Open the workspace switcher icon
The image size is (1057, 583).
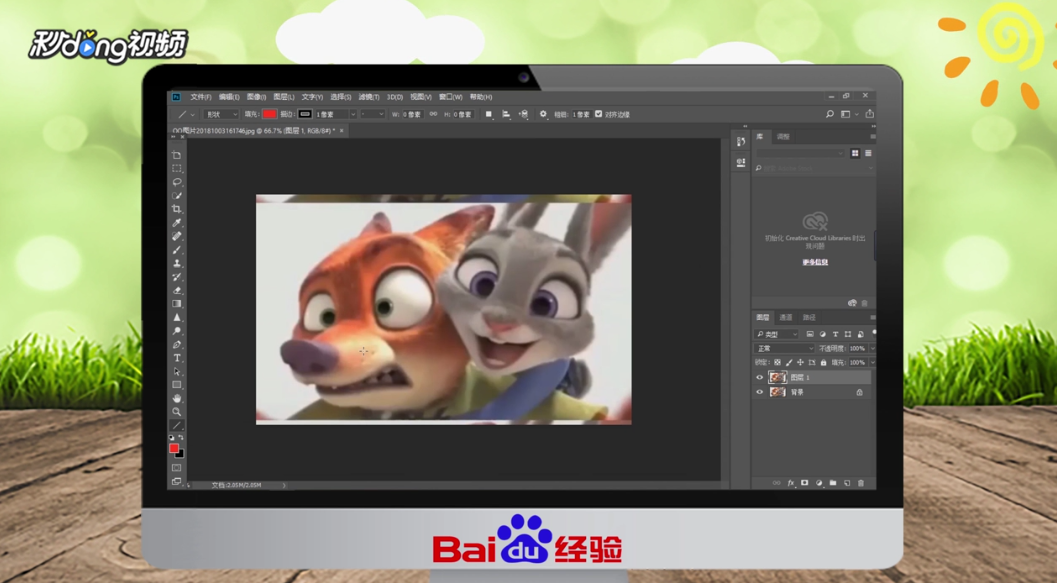click(x=845, y=115)
